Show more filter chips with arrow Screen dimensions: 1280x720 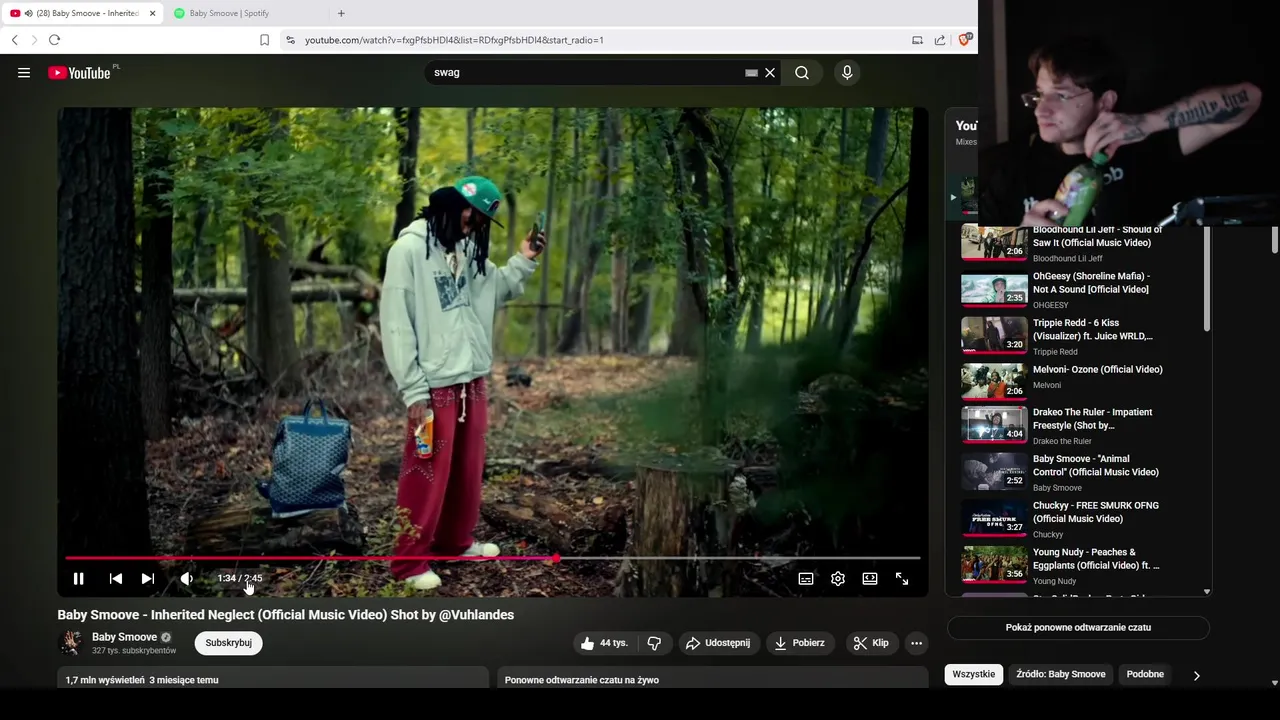[x=1196, y=675]
